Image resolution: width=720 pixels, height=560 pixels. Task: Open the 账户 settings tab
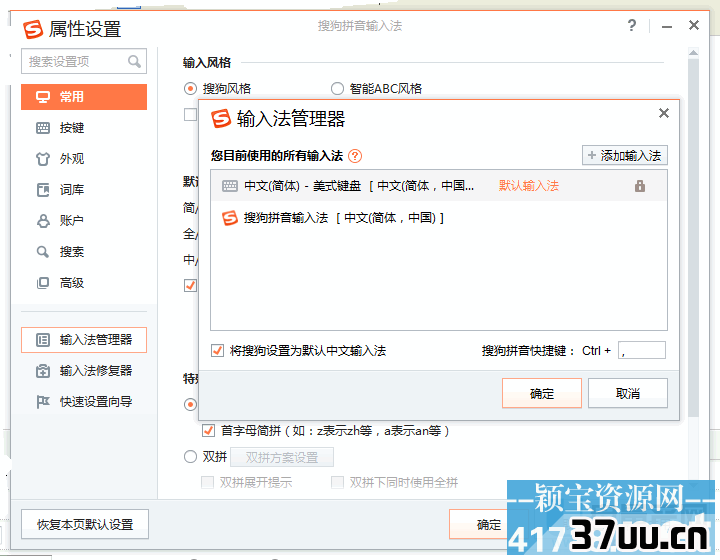84,221
